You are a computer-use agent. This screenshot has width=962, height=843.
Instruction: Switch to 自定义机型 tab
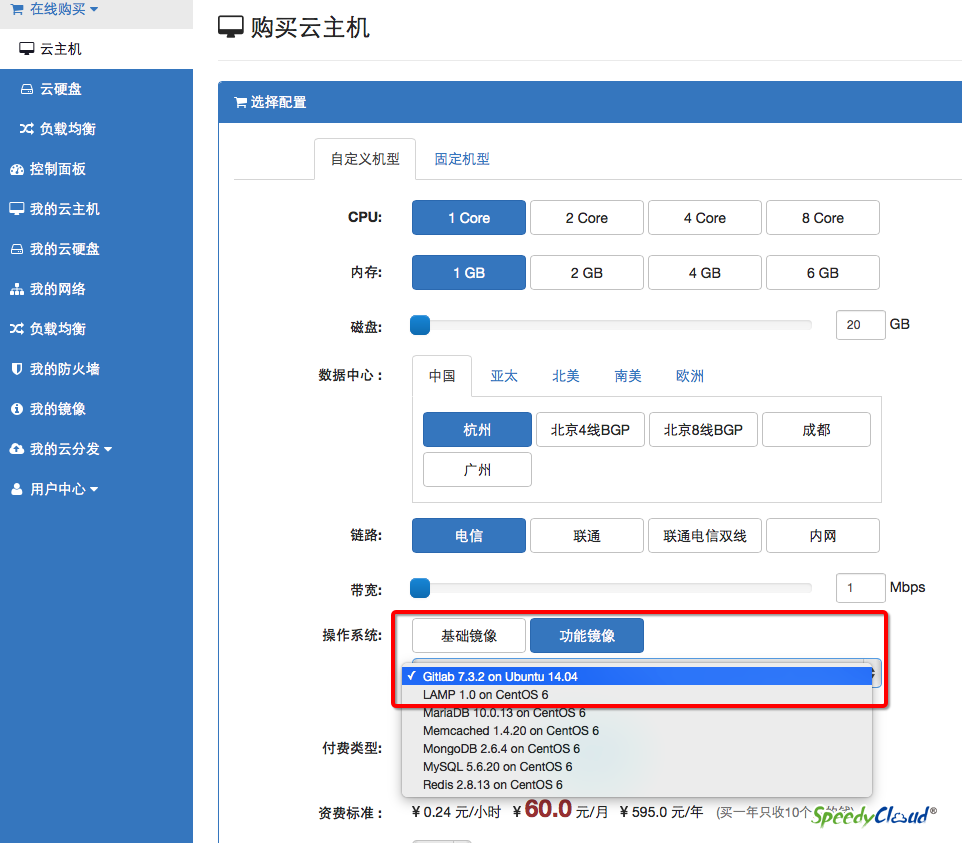[x=365, y=159]
